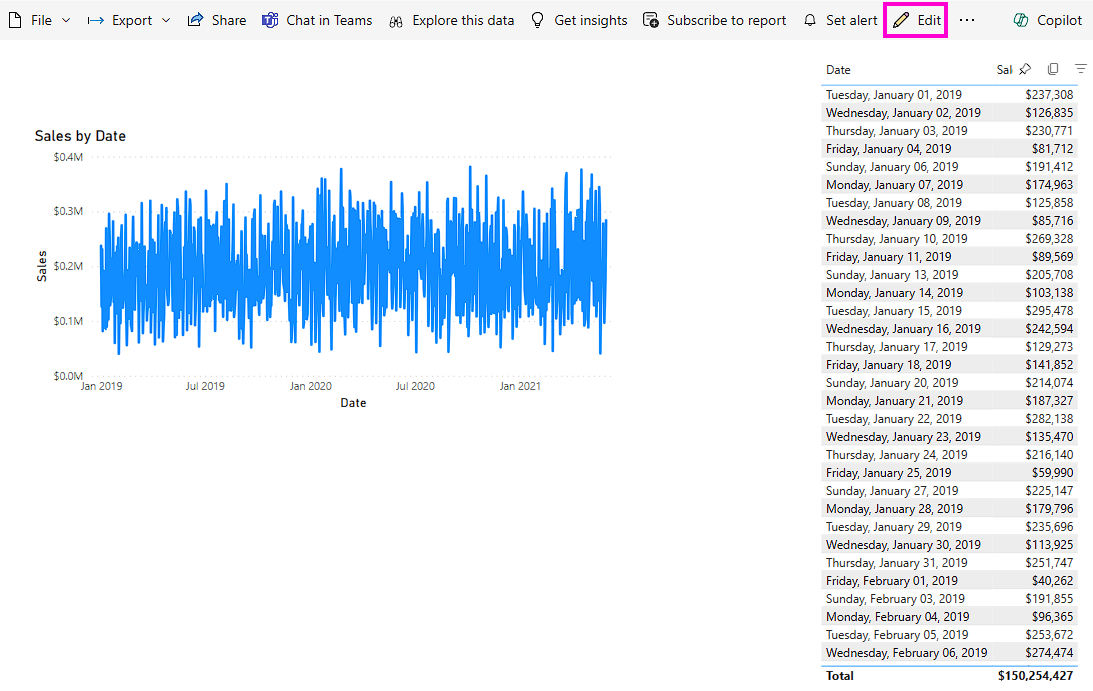This screenshot has height=691, width=1093.
Task: Click the highlighted Edit button
Action: 915,19
